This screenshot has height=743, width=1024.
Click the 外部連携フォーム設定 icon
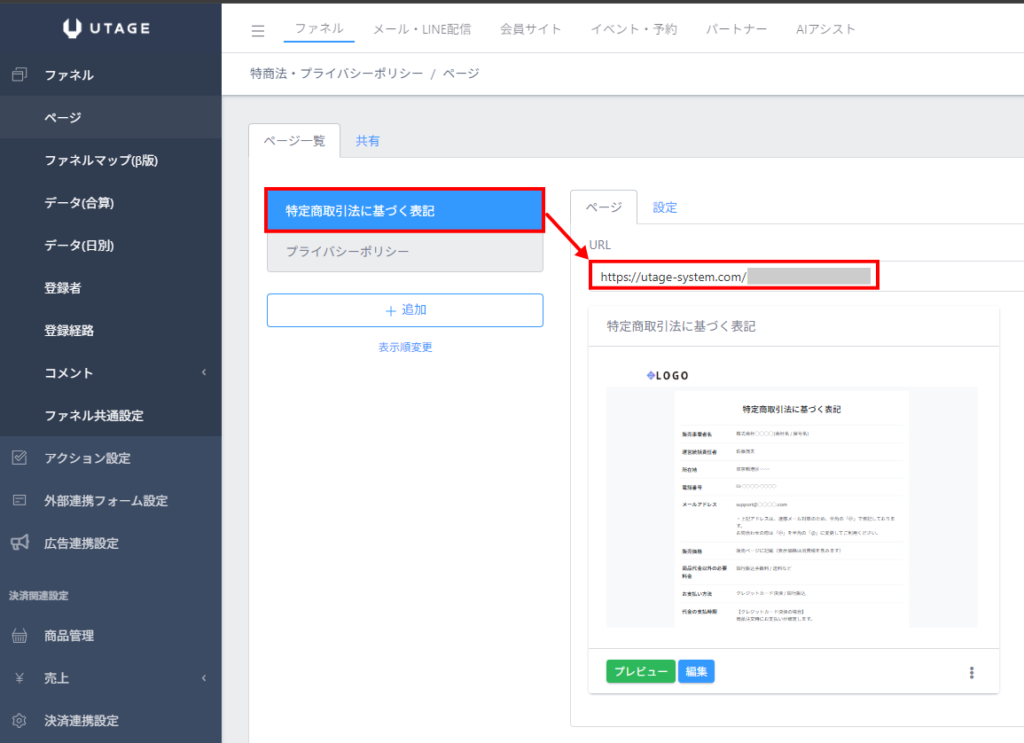[19, 501]
